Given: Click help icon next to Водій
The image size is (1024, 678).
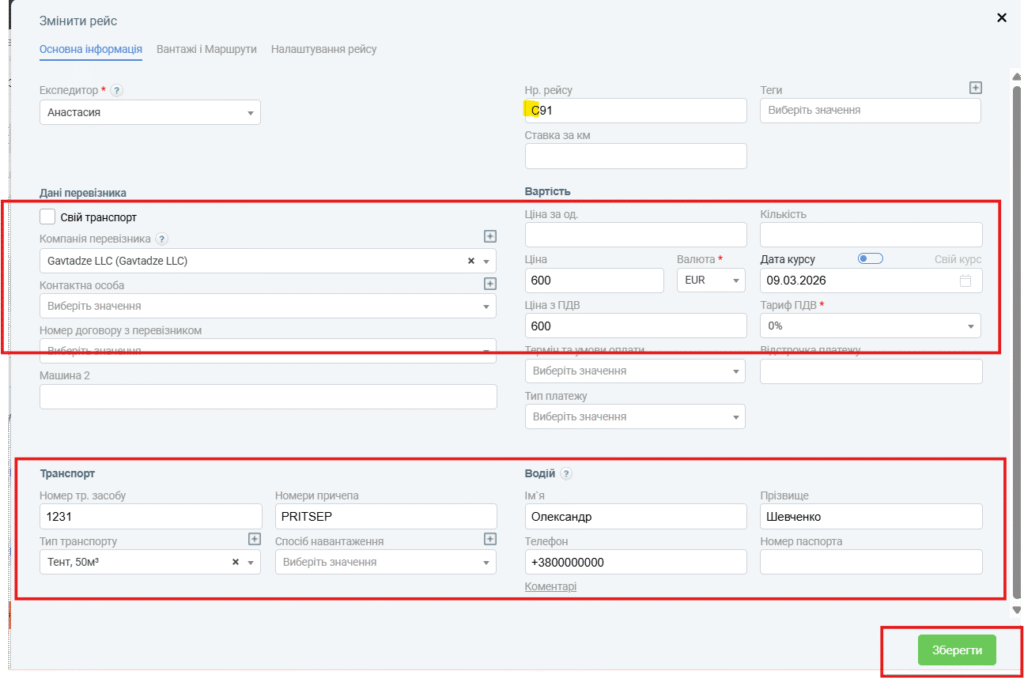Looking at the screenshot, I should 566,474.
